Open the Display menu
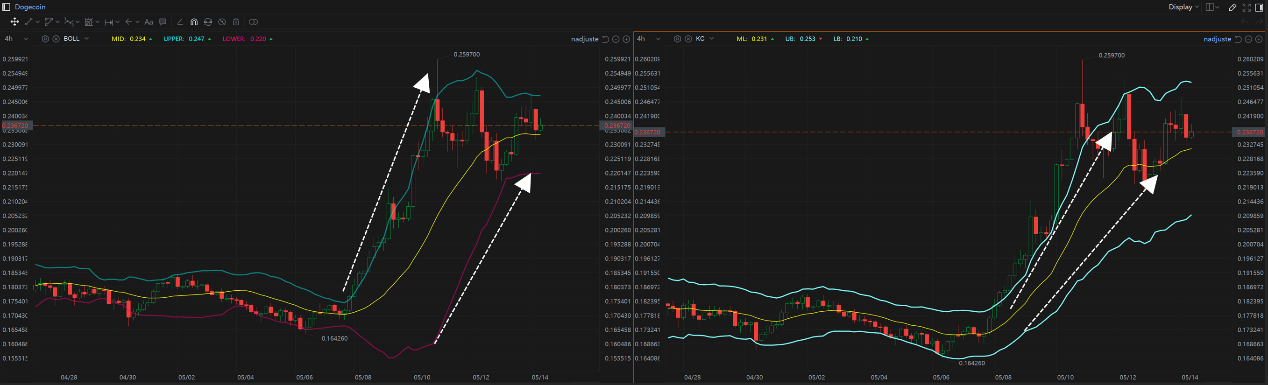Image resolution: width=1268 pixels, height=385 pixels. click(1183, 7)
